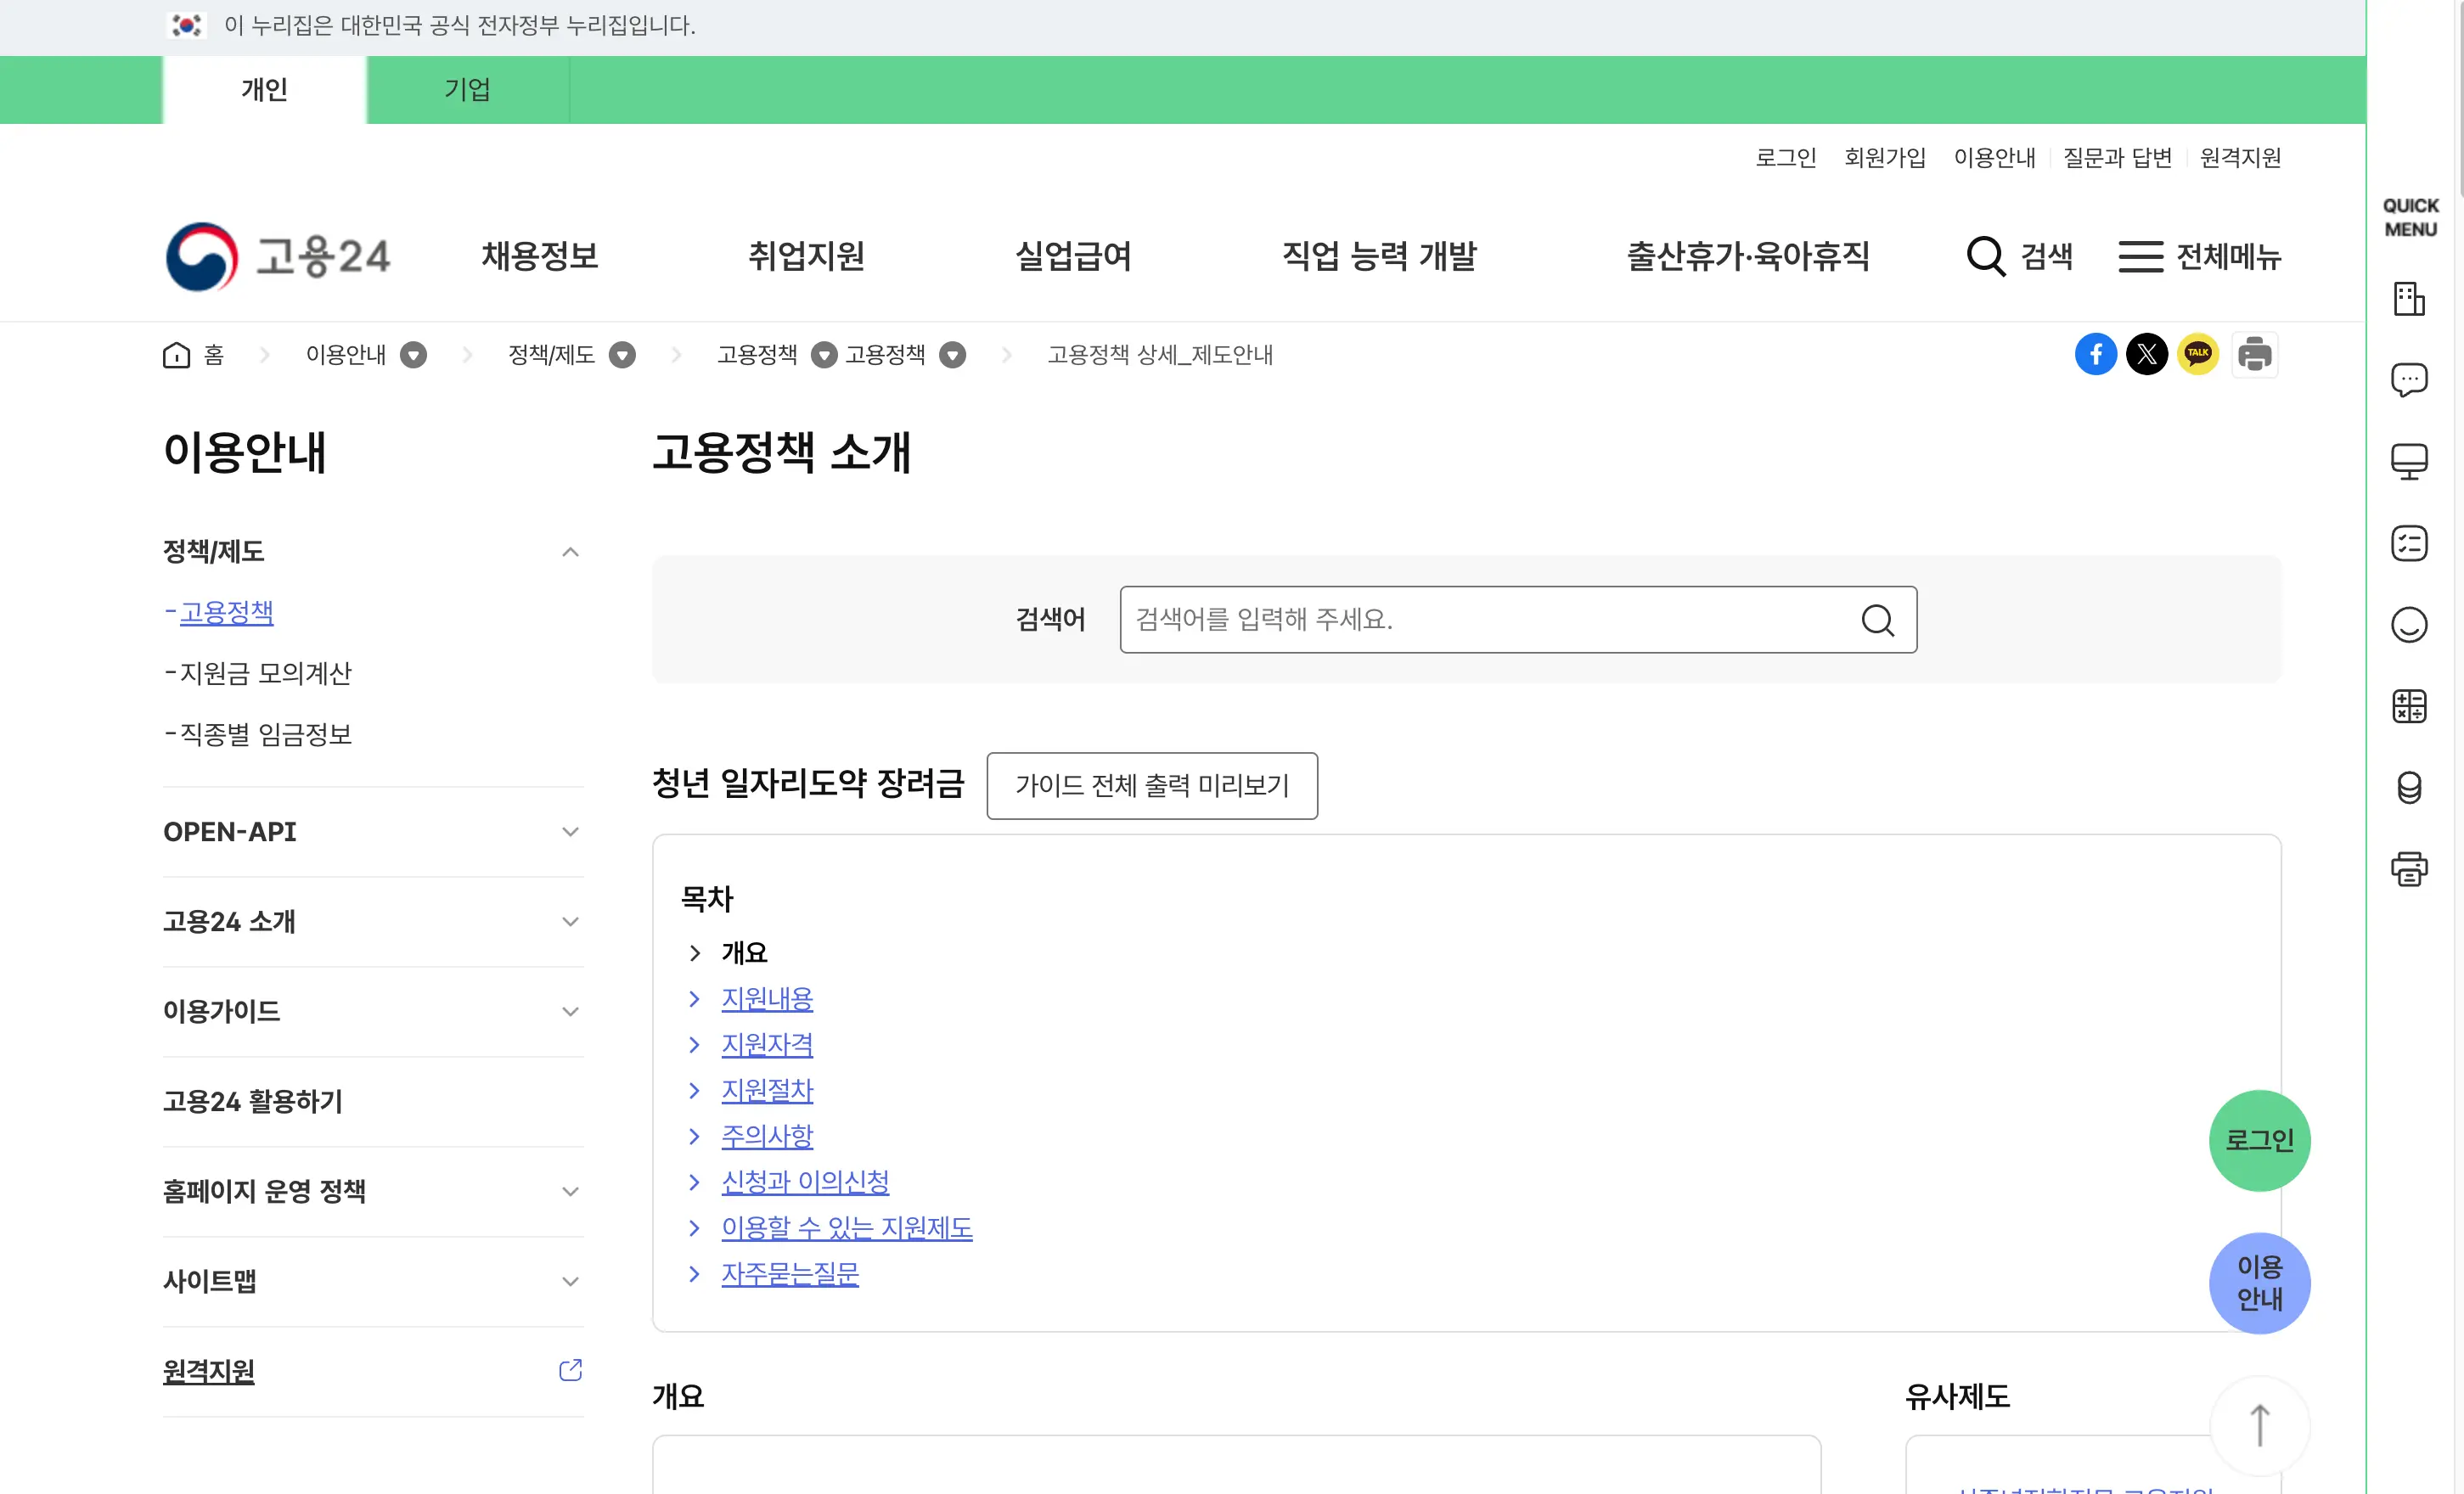The width and height of the screenshot is (2464, 1494).
Task: Expand the OPEN-API sidebar section
Action: [x=570, y=832]
